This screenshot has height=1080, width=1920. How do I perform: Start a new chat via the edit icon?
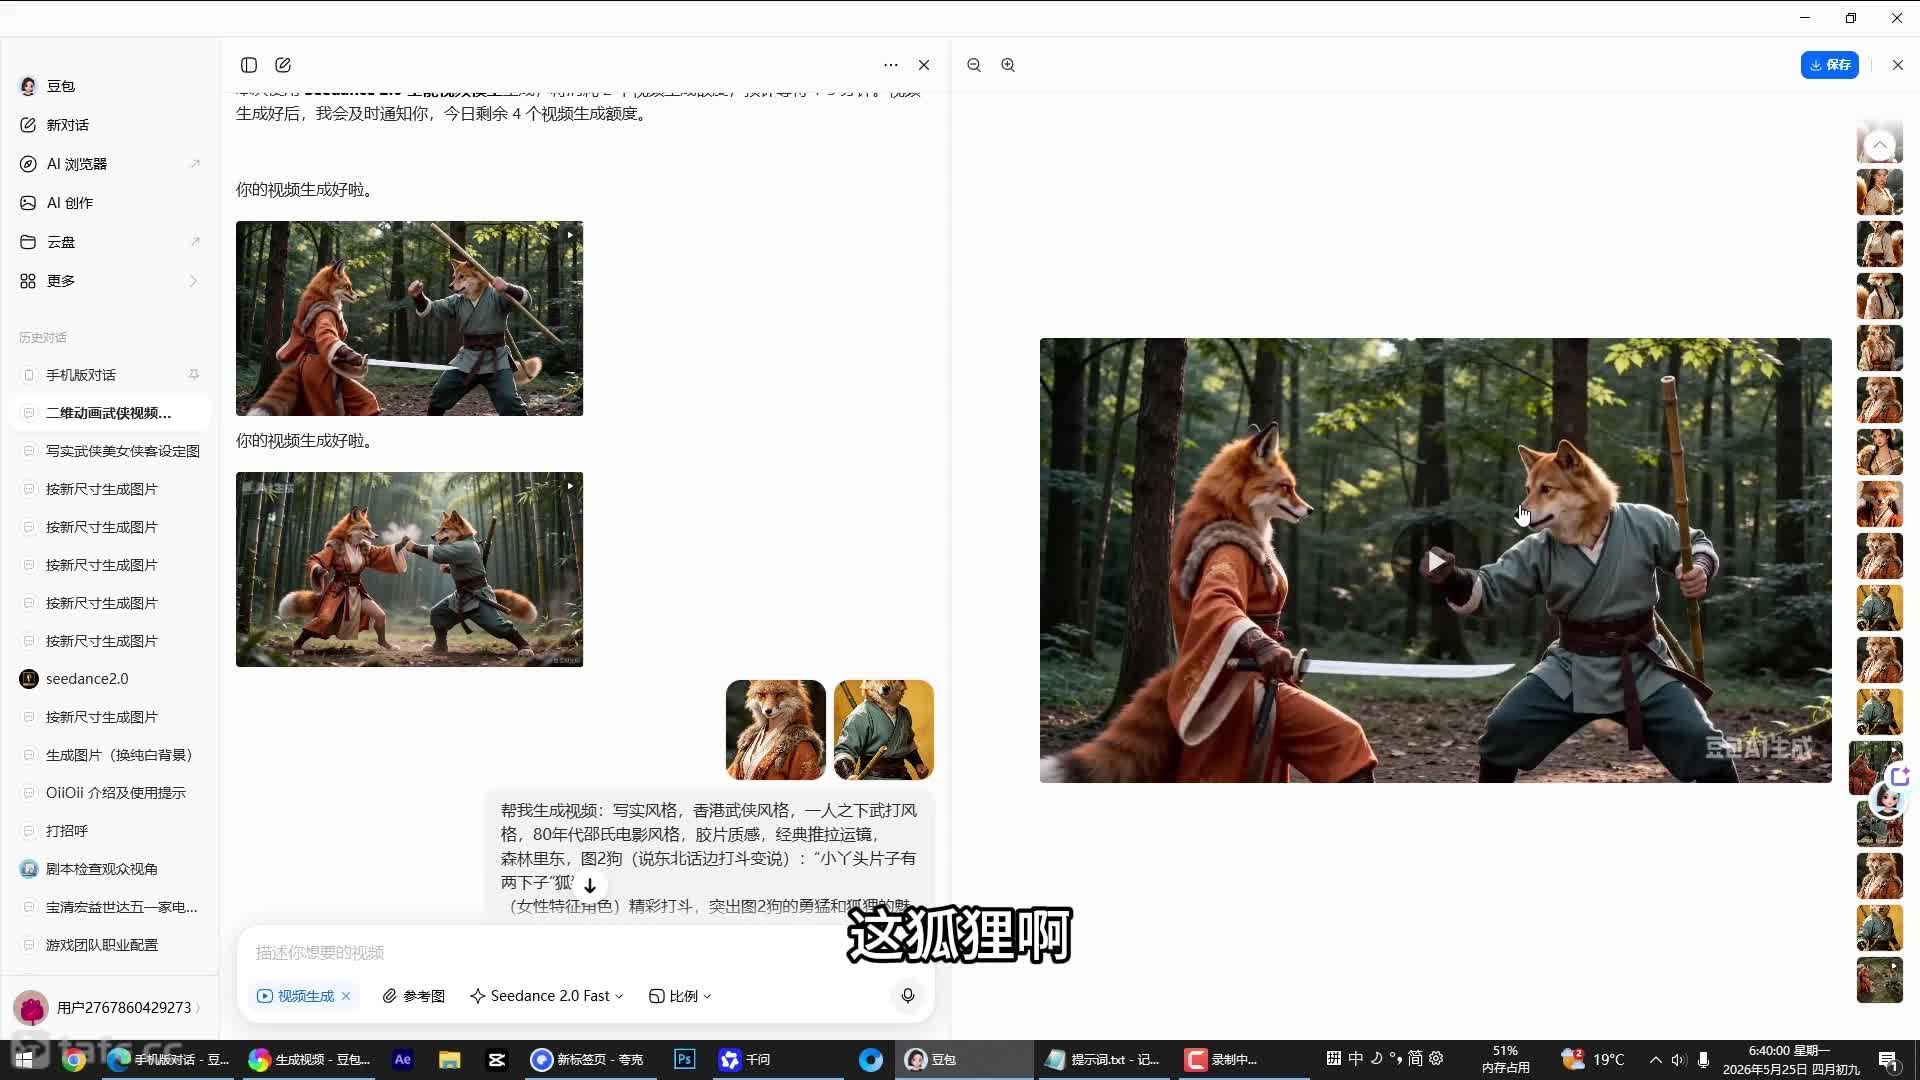[x=283, y=65]
